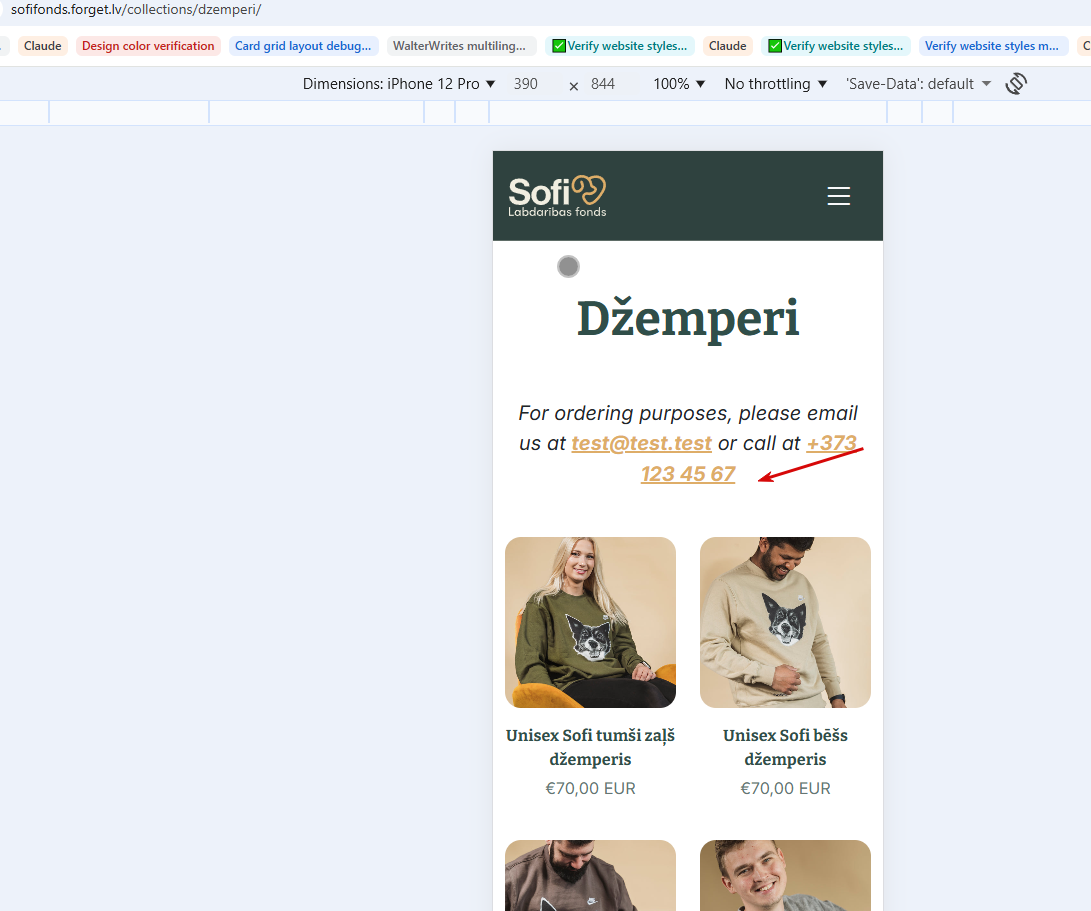Open the Verify website styles m... bookmark
The image size is (1091, 911).
(x=992, y=46)
